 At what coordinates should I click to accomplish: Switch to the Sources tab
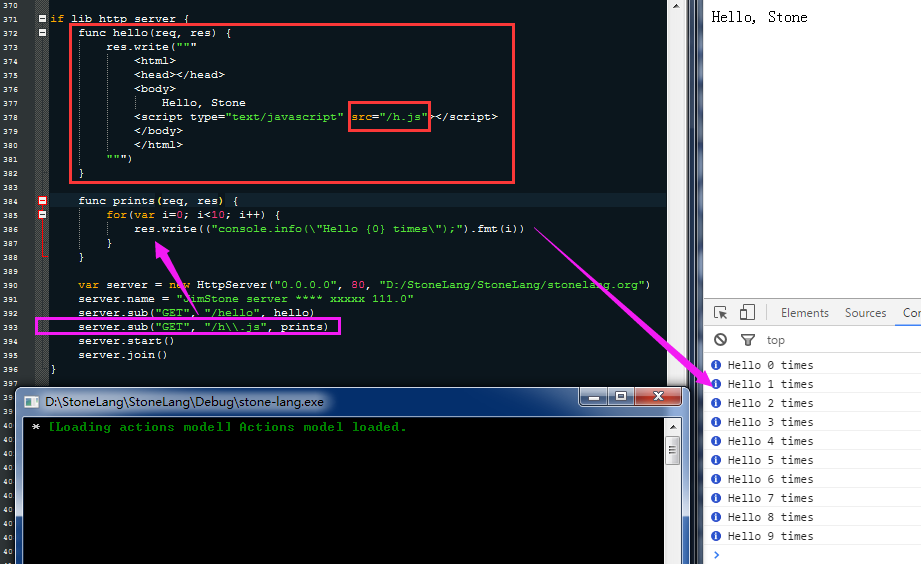pos(865,313)
